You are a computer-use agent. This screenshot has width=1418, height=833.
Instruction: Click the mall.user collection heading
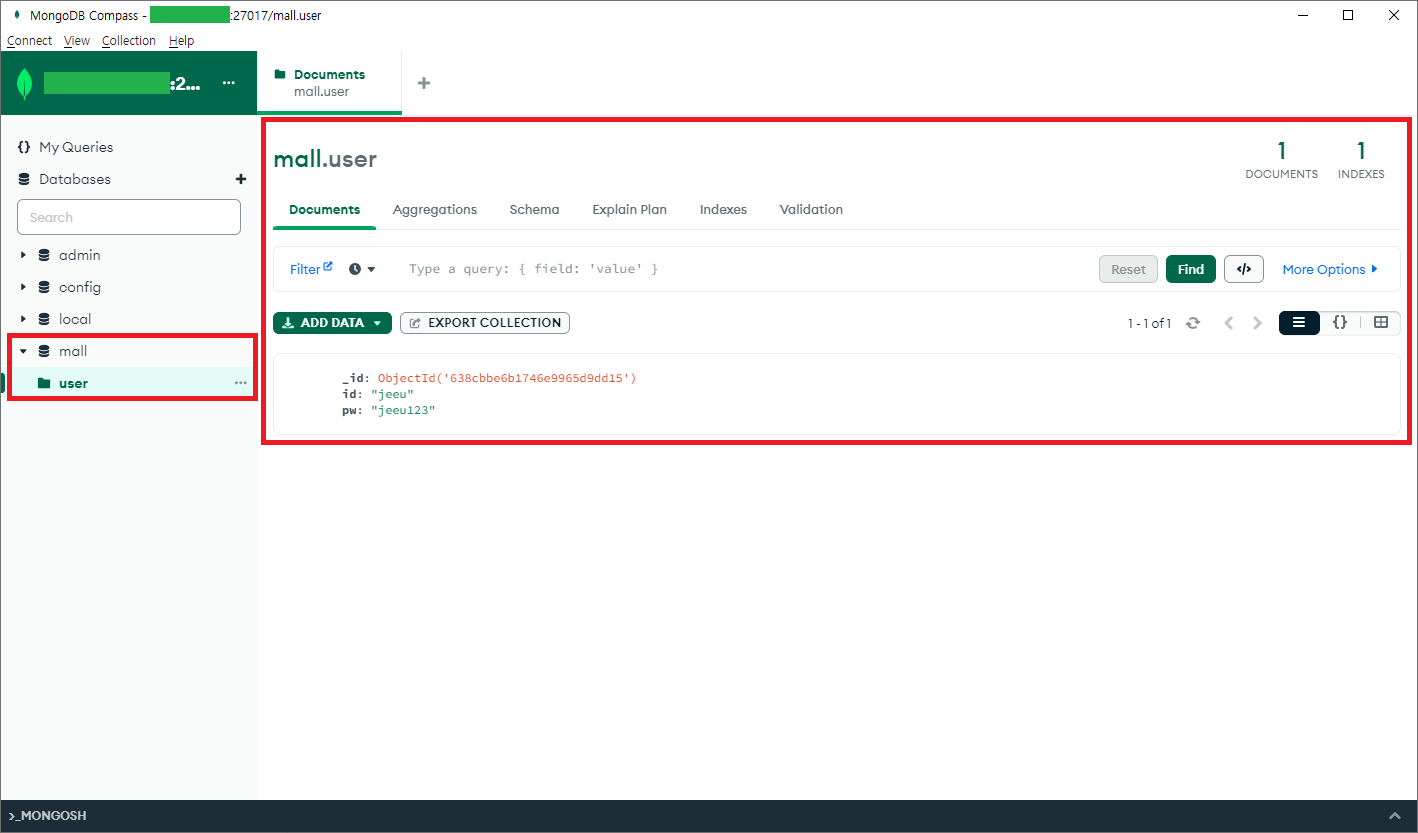coord(325,159)
